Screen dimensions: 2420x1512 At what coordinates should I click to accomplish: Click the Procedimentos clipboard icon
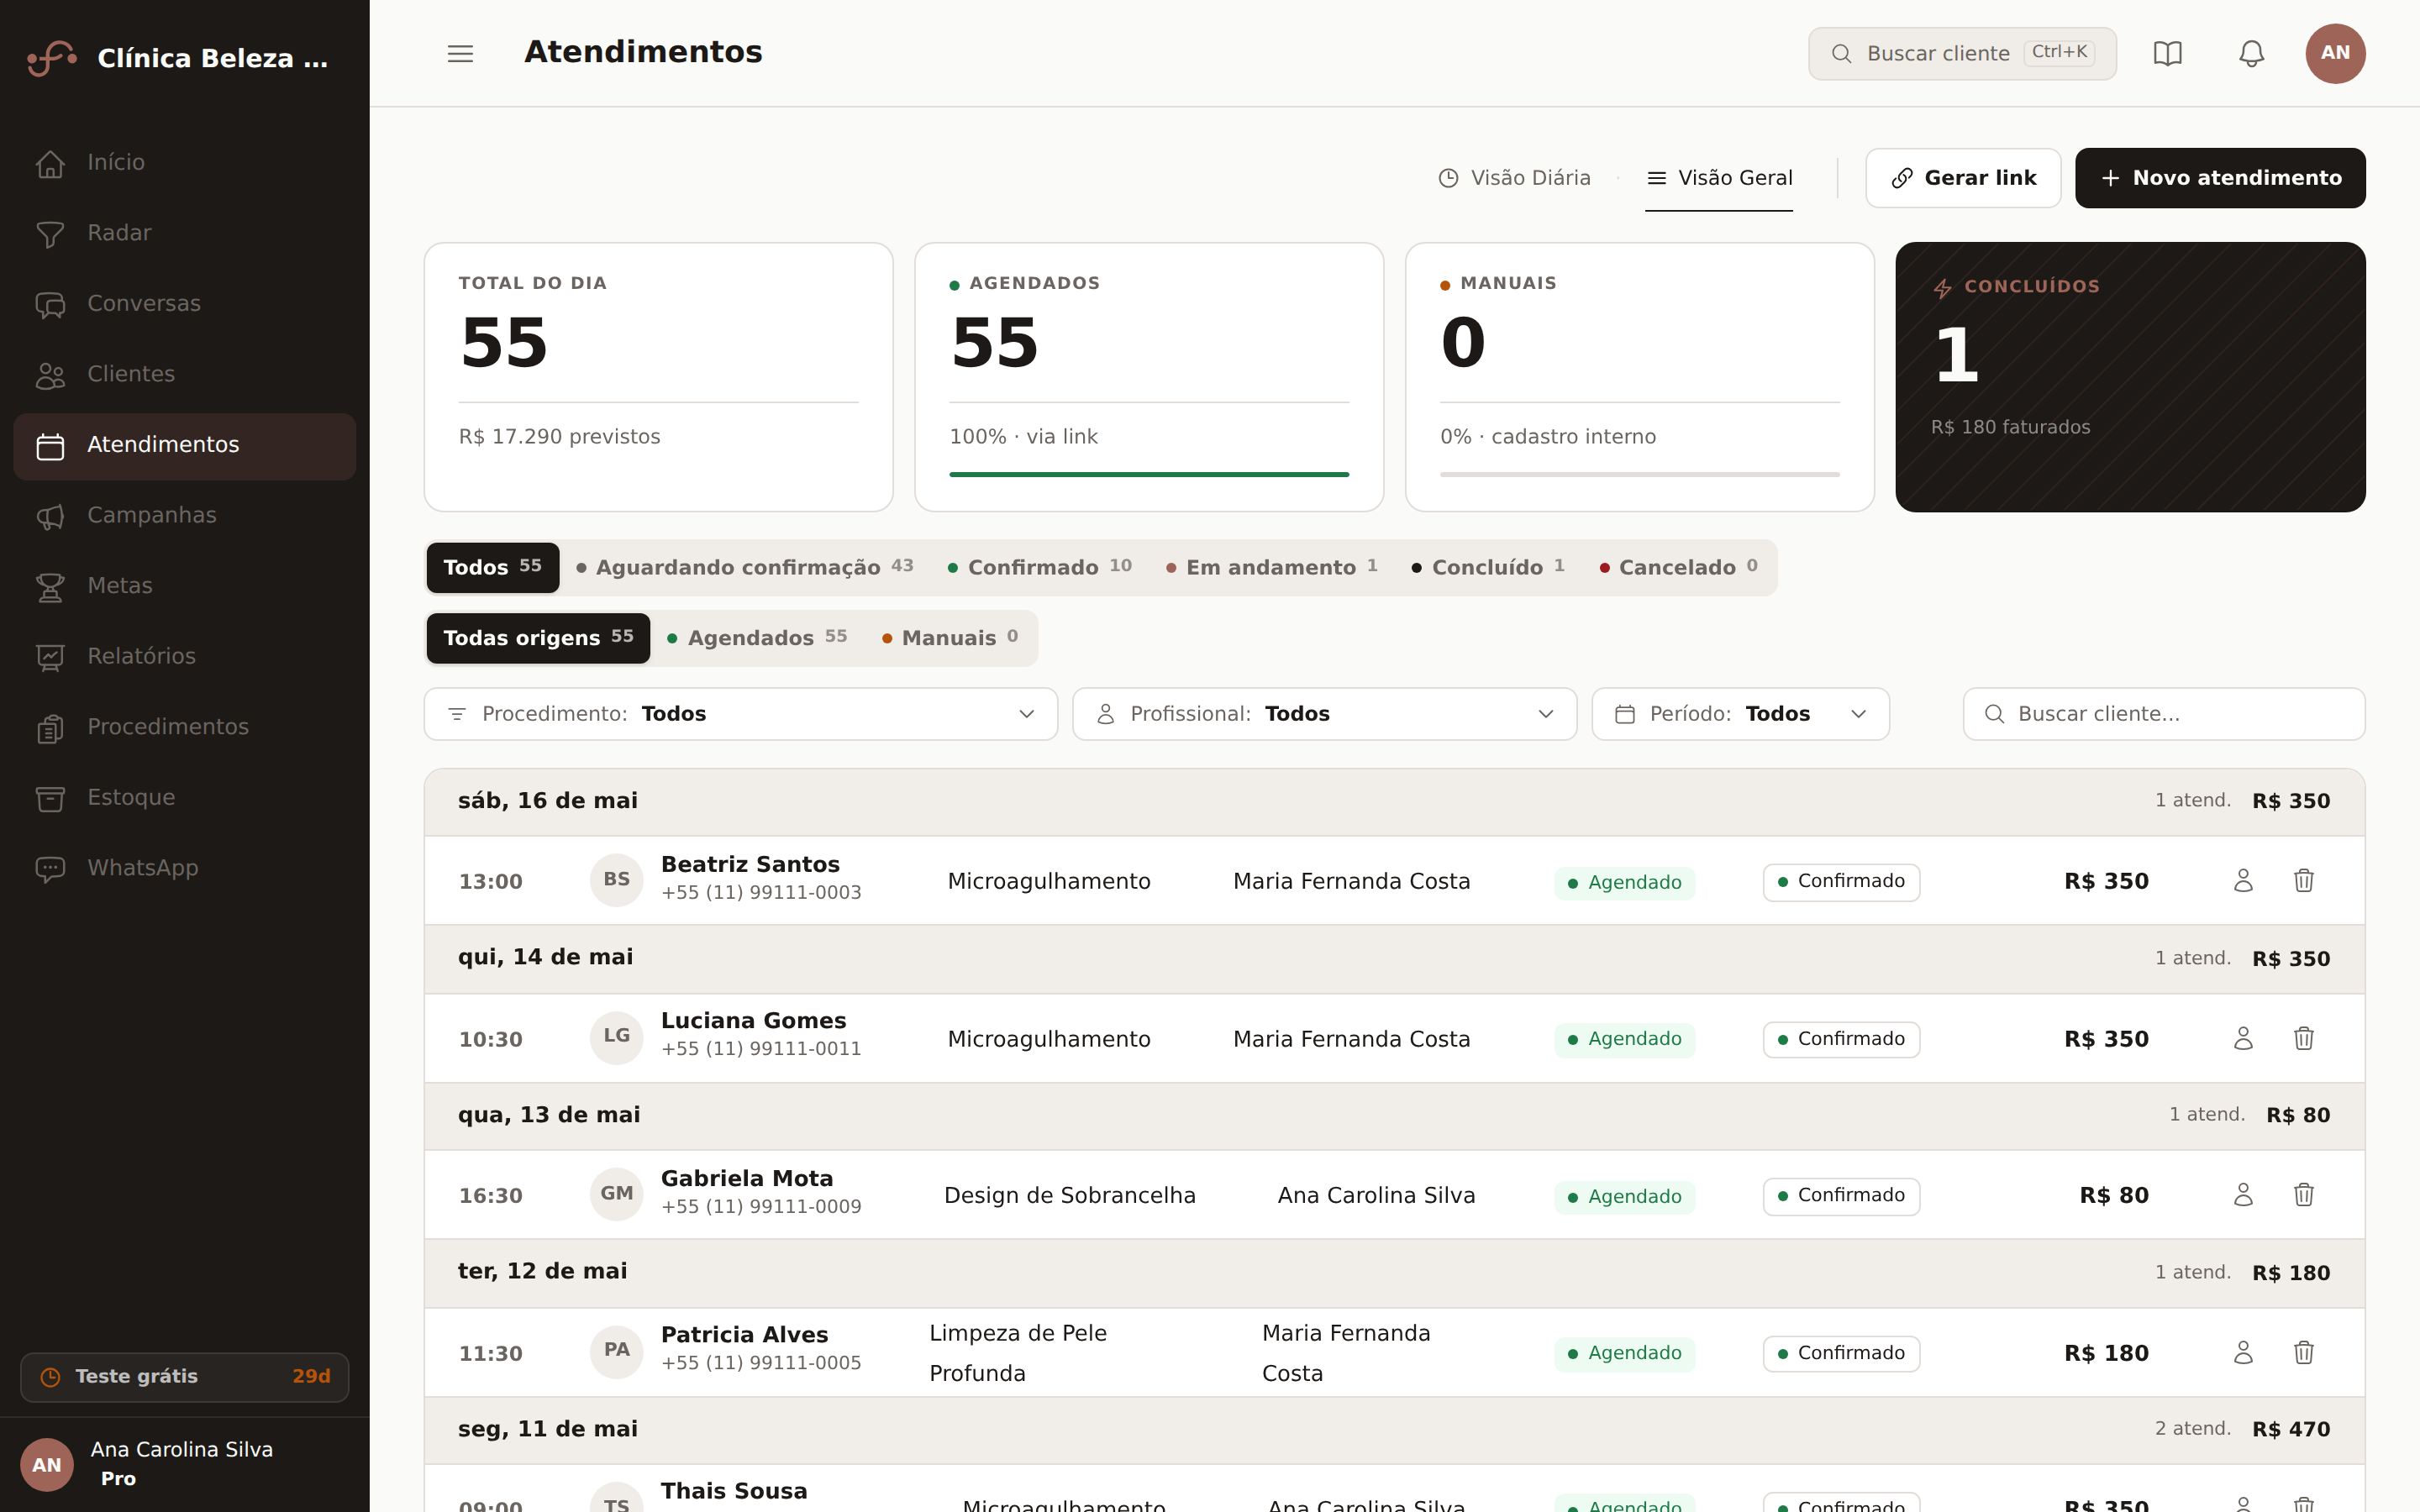50,728
